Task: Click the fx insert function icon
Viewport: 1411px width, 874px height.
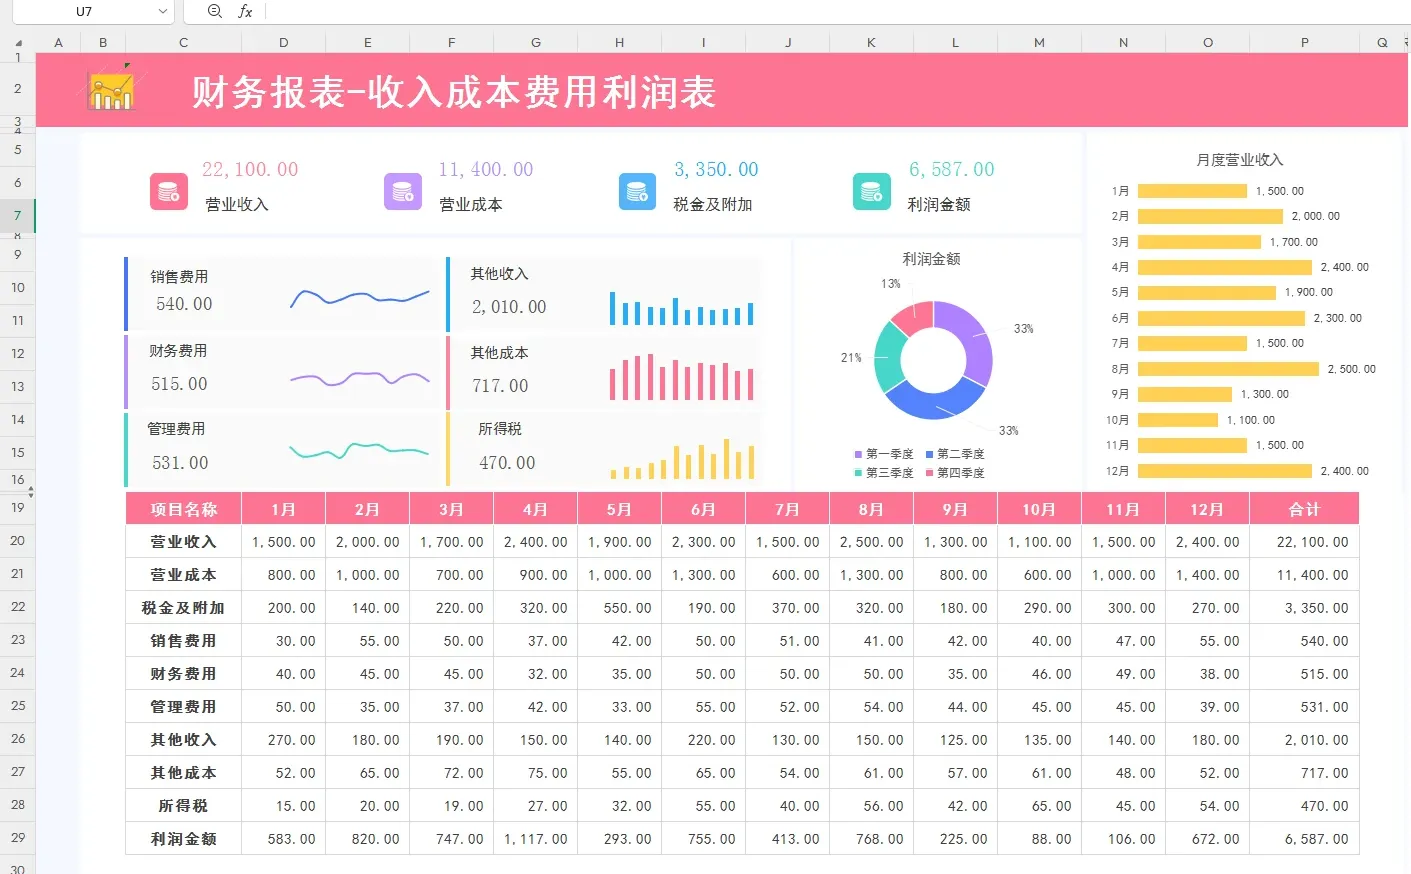Action: [x=244, y=11]
